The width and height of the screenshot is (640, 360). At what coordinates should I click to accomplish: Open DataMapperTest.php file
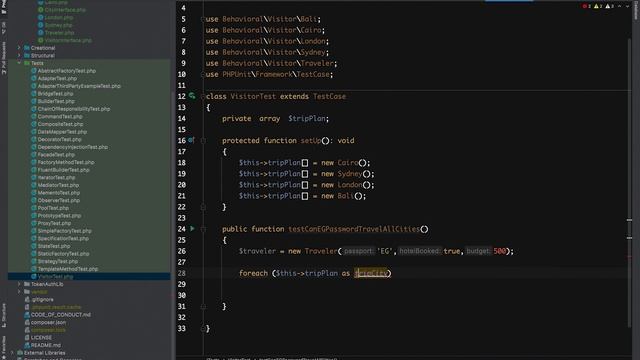pos(62,132)
